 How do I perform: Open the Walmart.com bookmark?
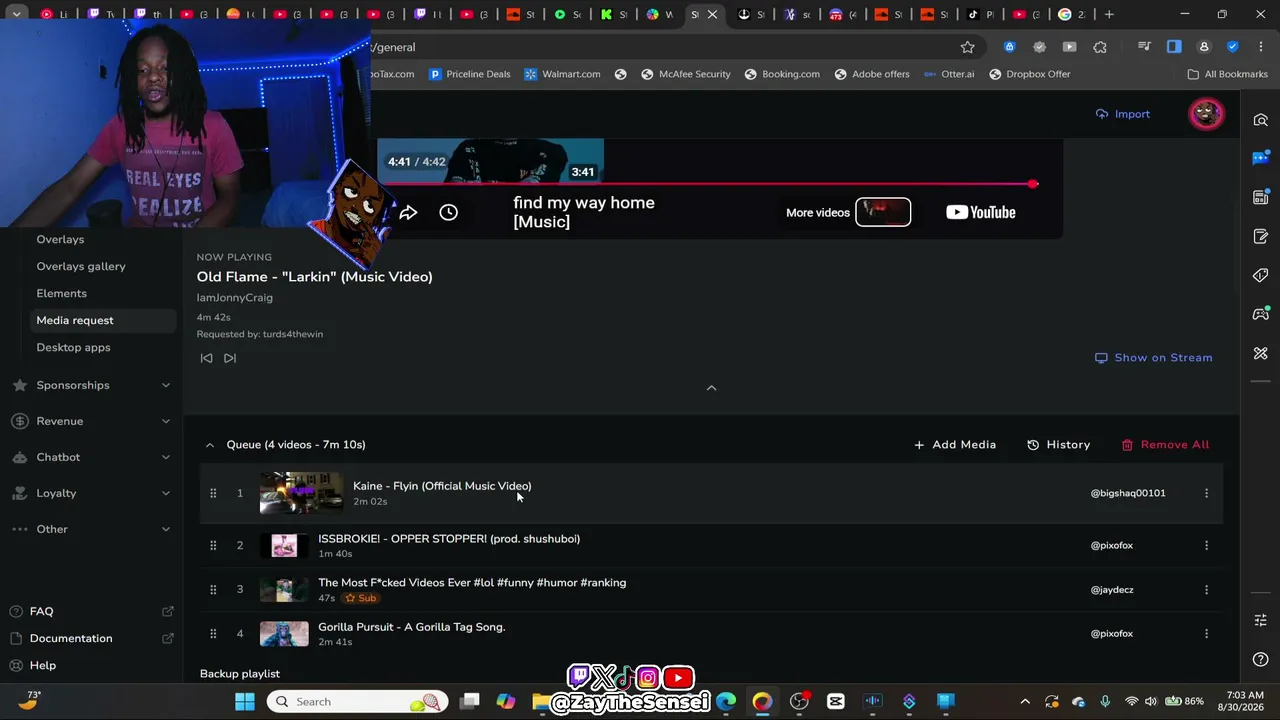pyautogui.click(x=562, y=74)
